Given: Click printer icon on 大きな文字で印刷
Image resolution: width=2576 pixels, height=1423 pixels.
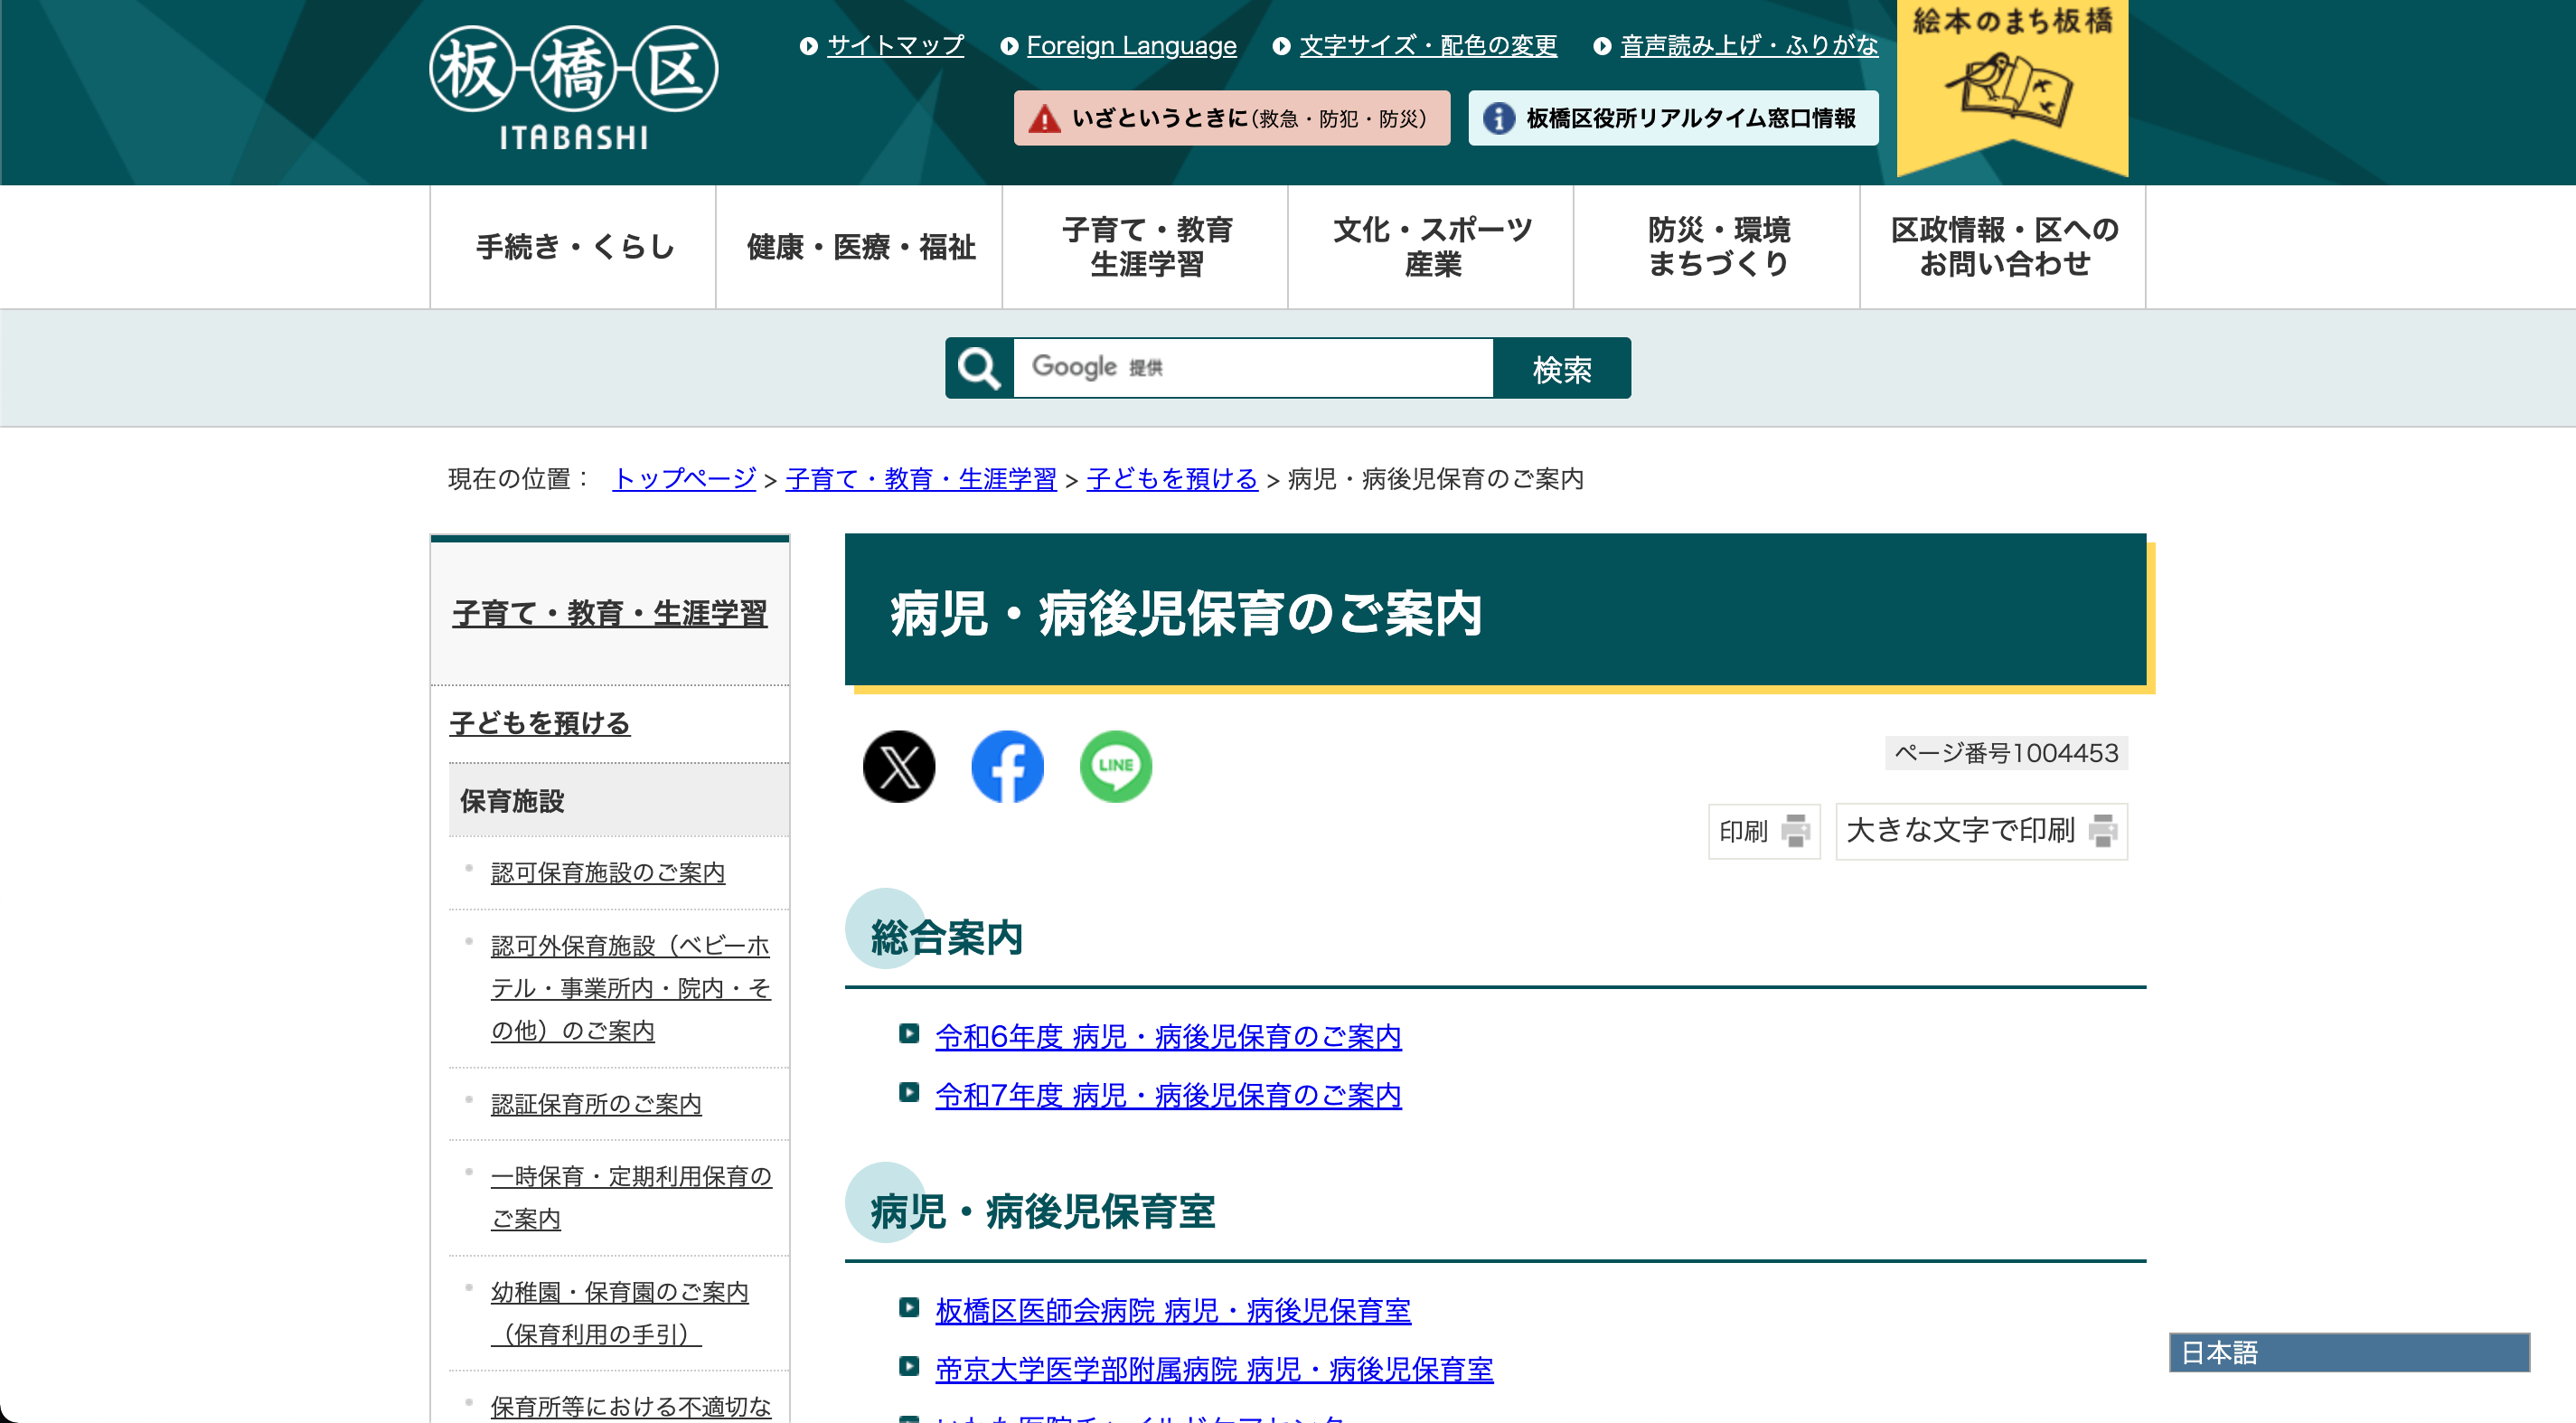Looking at the screenshot, I should coord(2103,831).
